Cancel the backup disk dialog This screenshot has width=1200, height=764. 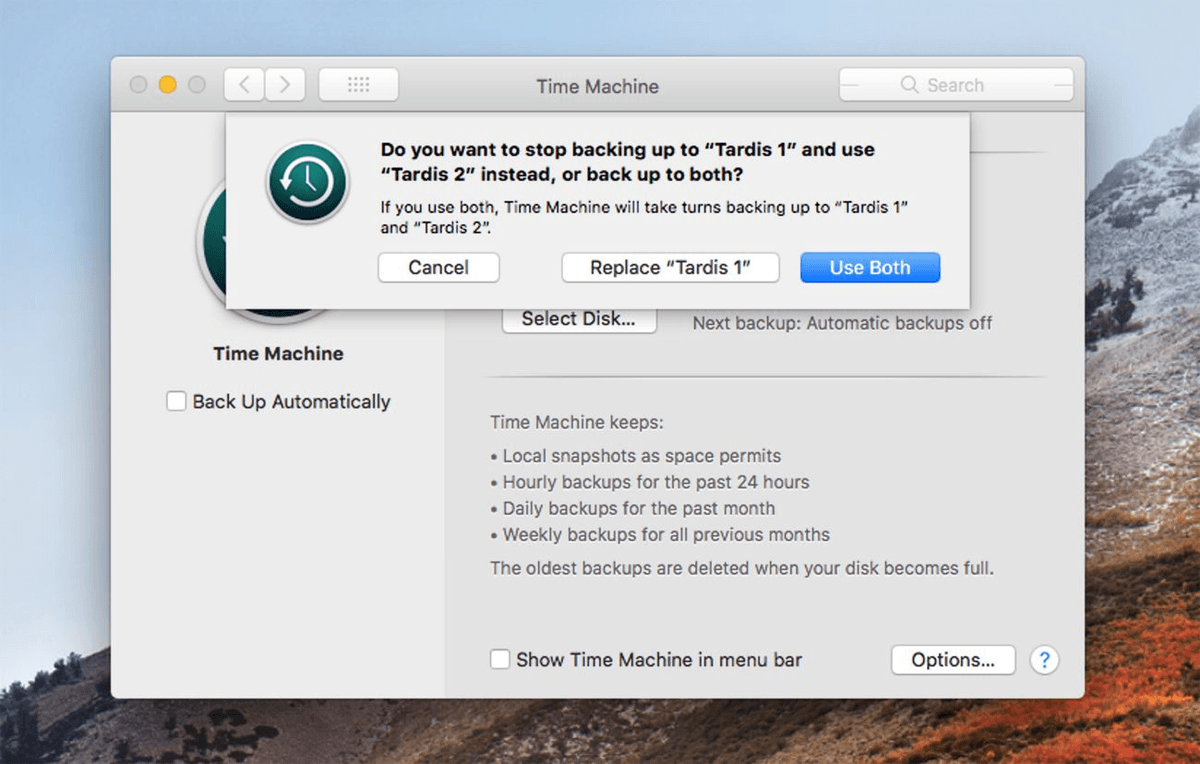[x=438, y=267]
